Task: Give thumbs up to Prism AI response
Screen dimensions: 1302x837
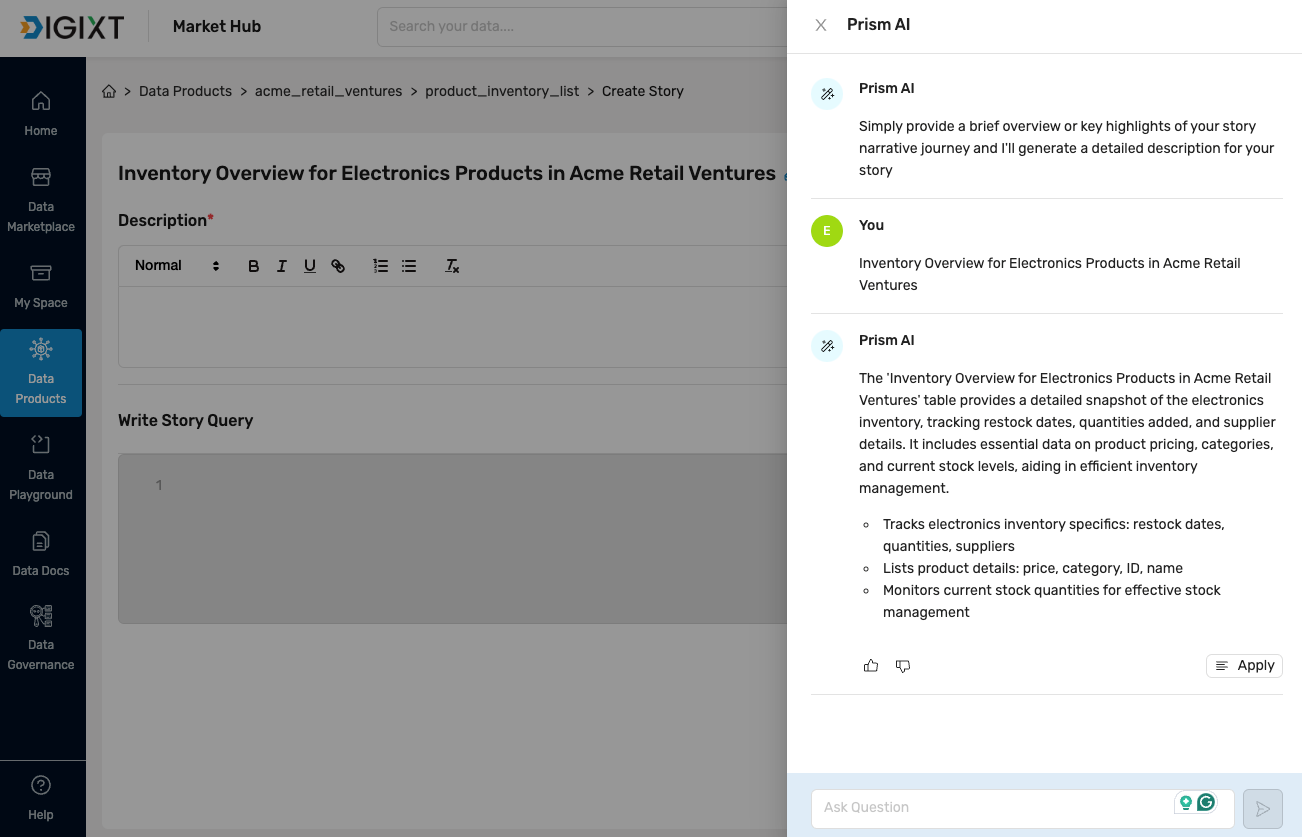Action: point(871,666)
